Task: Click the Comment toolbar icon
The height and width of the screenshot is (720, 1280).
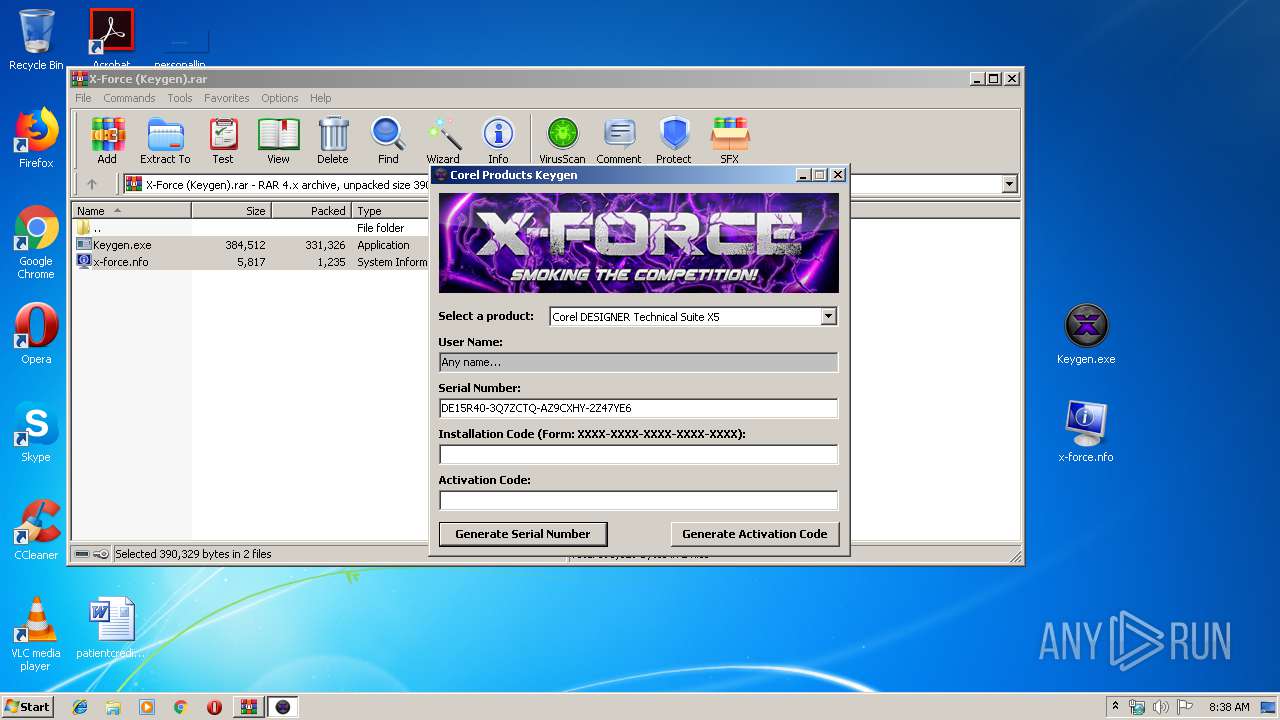Action: [x=619, y=140]
